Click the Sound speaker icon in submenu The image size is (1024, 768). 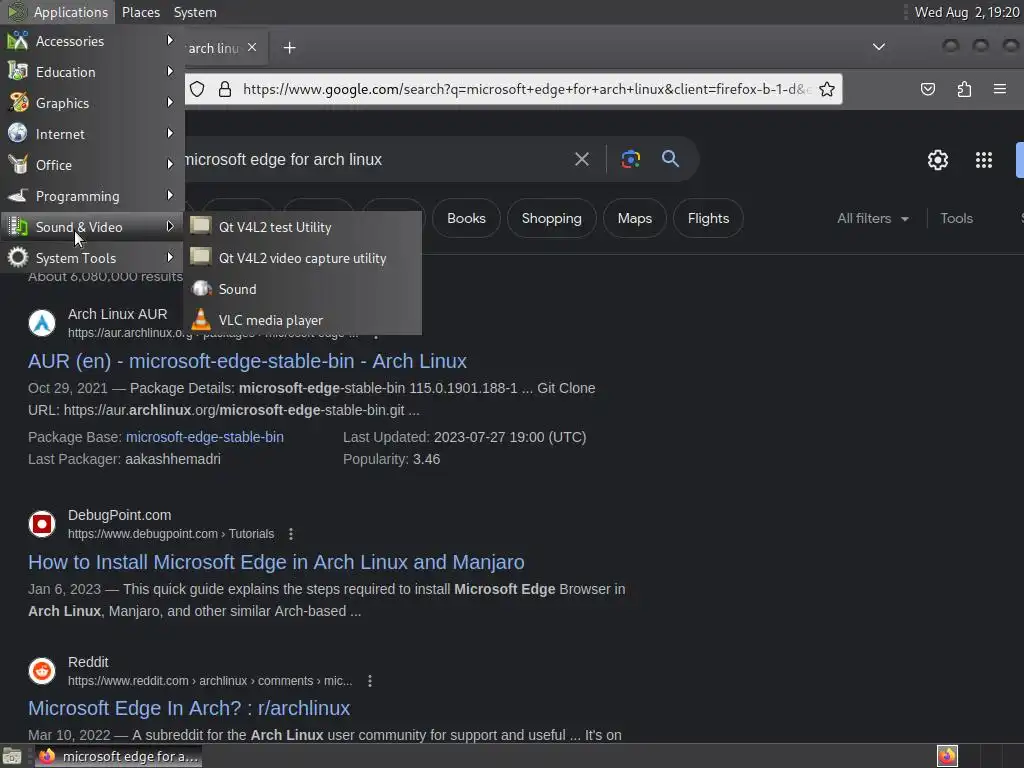[x=201, y=289]
